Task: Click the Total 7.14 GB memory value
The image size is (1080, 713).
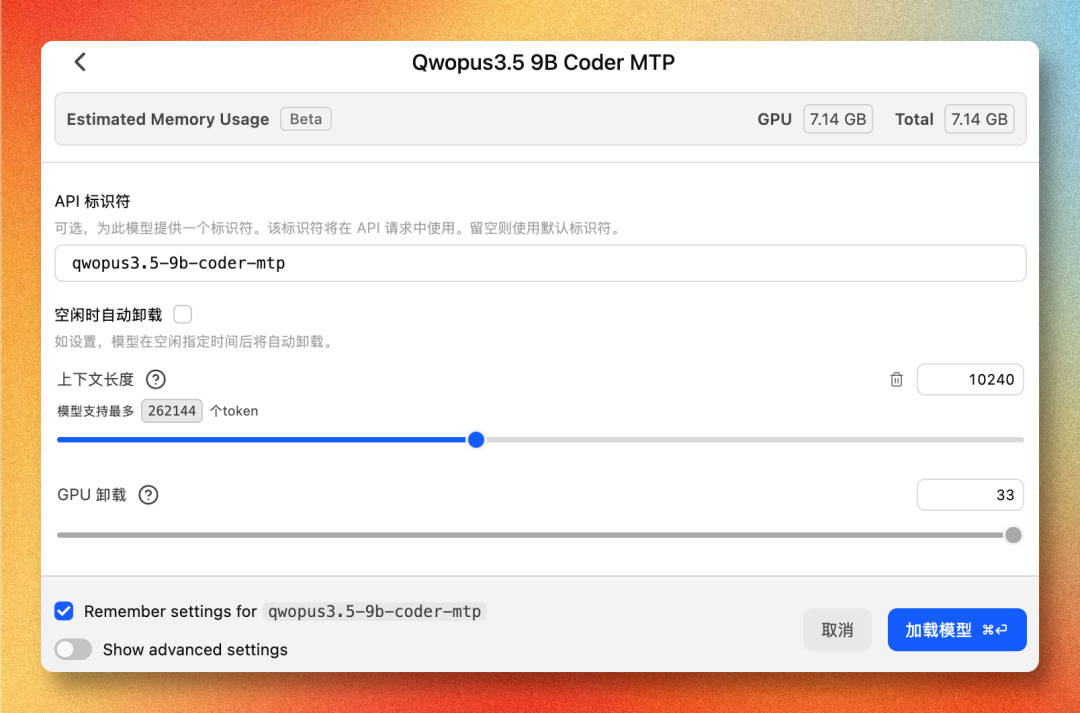Action: pos(979,119)
